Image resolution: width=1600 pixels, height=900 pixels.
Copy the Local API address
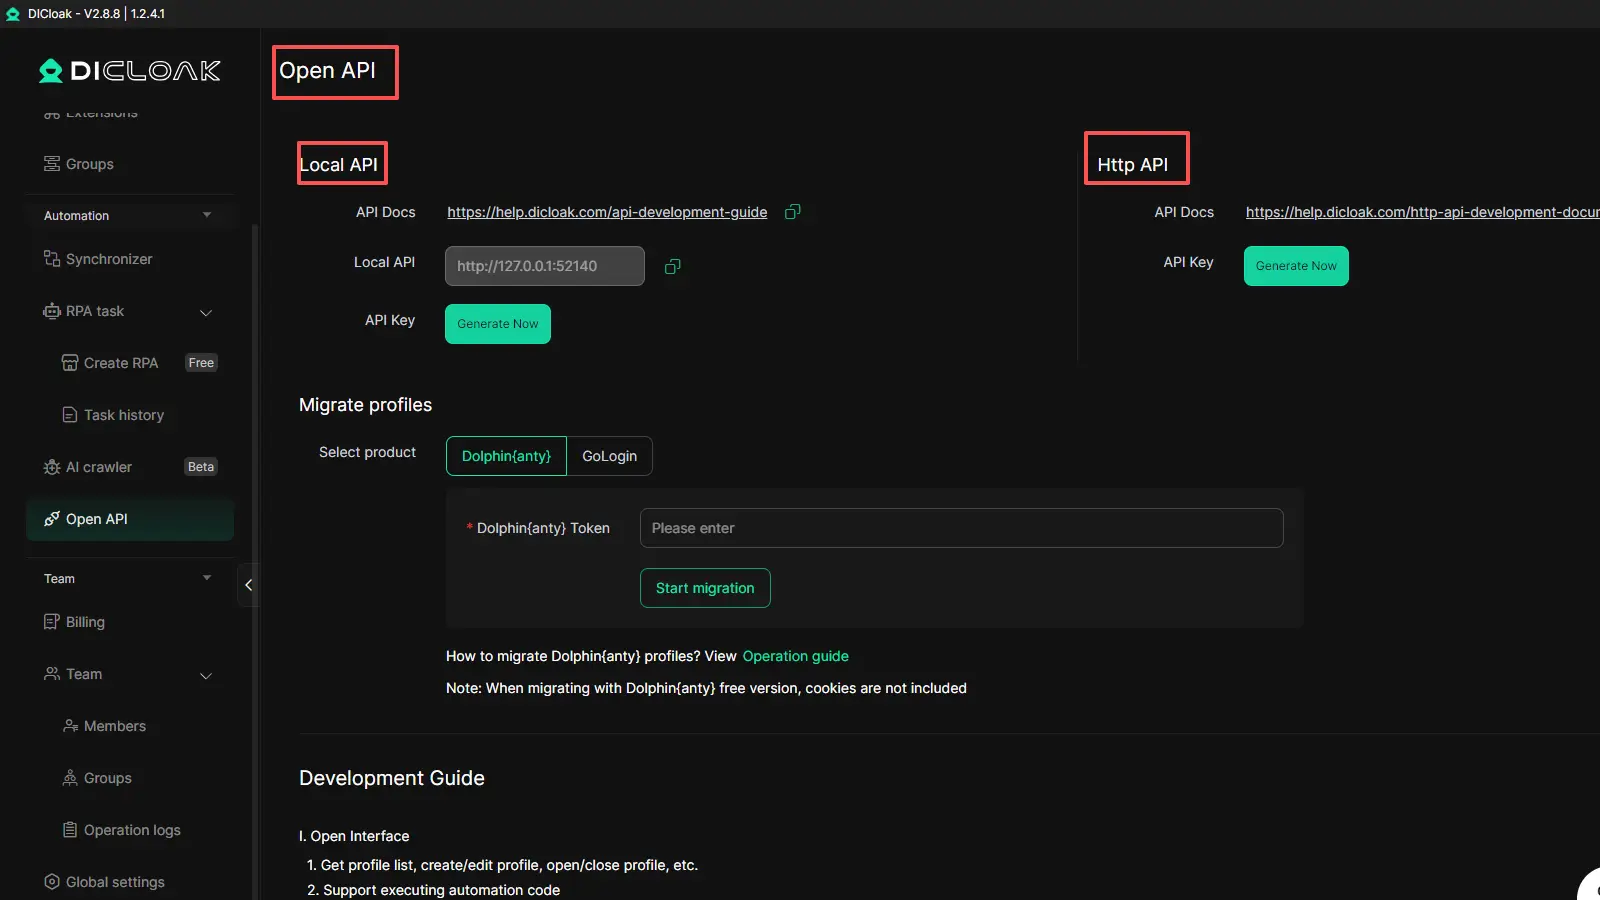click(x=673, y=266)
